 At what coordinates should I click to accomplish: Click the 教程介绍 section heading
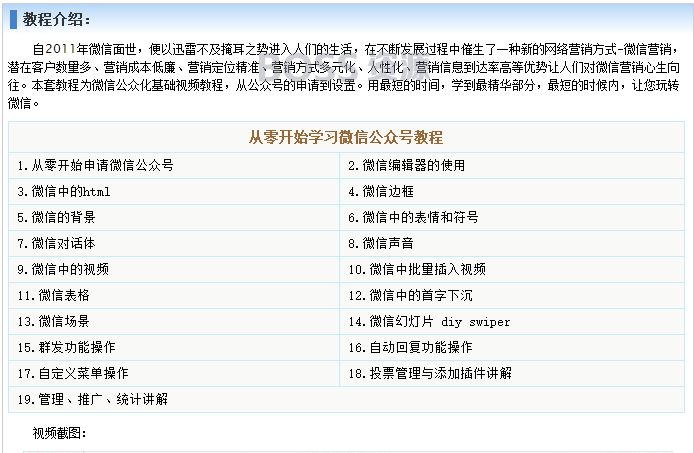(56, 19)
